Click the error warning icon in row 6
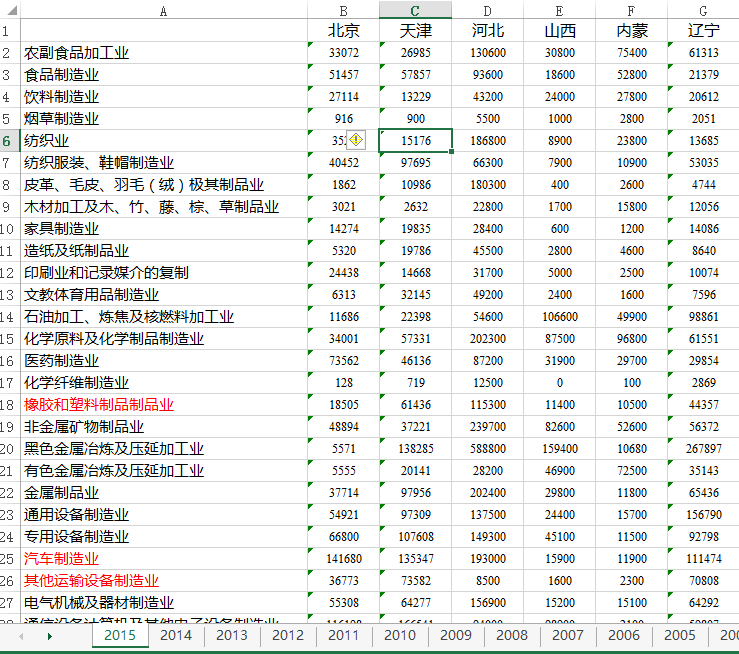 pos(356,140)
